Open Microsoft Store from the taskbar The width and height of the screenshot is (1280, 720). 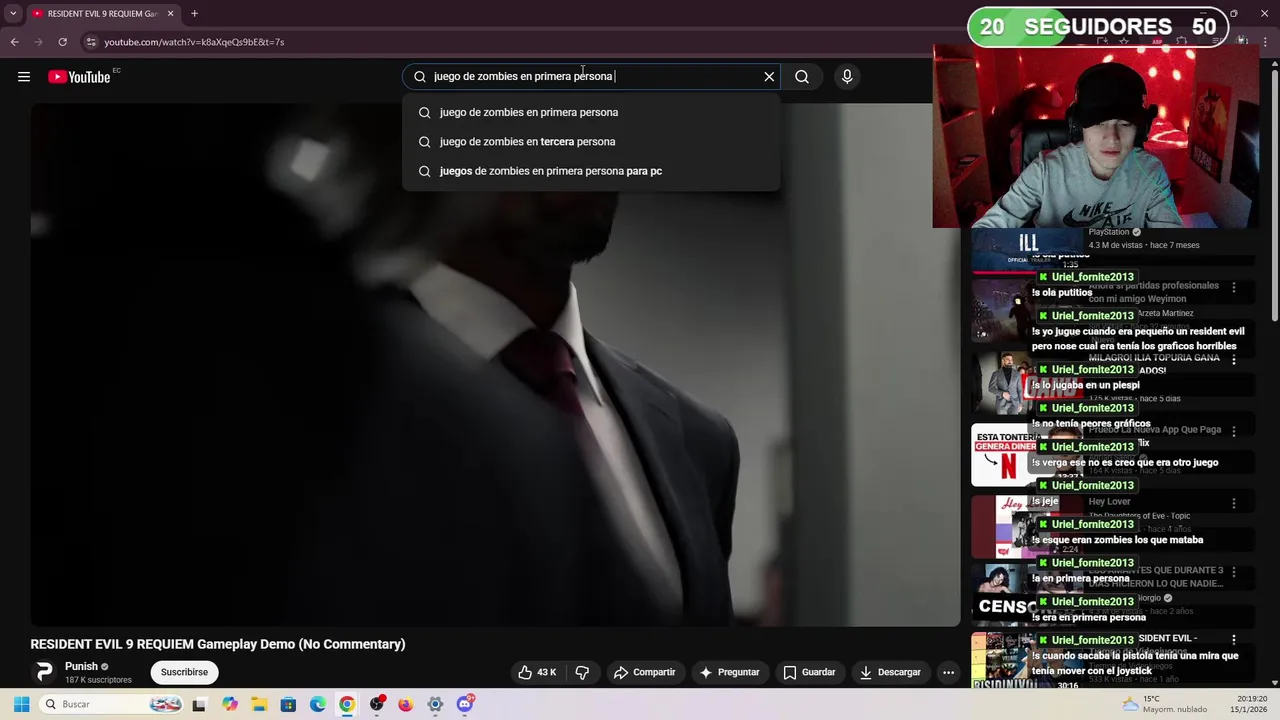point(288,704)
